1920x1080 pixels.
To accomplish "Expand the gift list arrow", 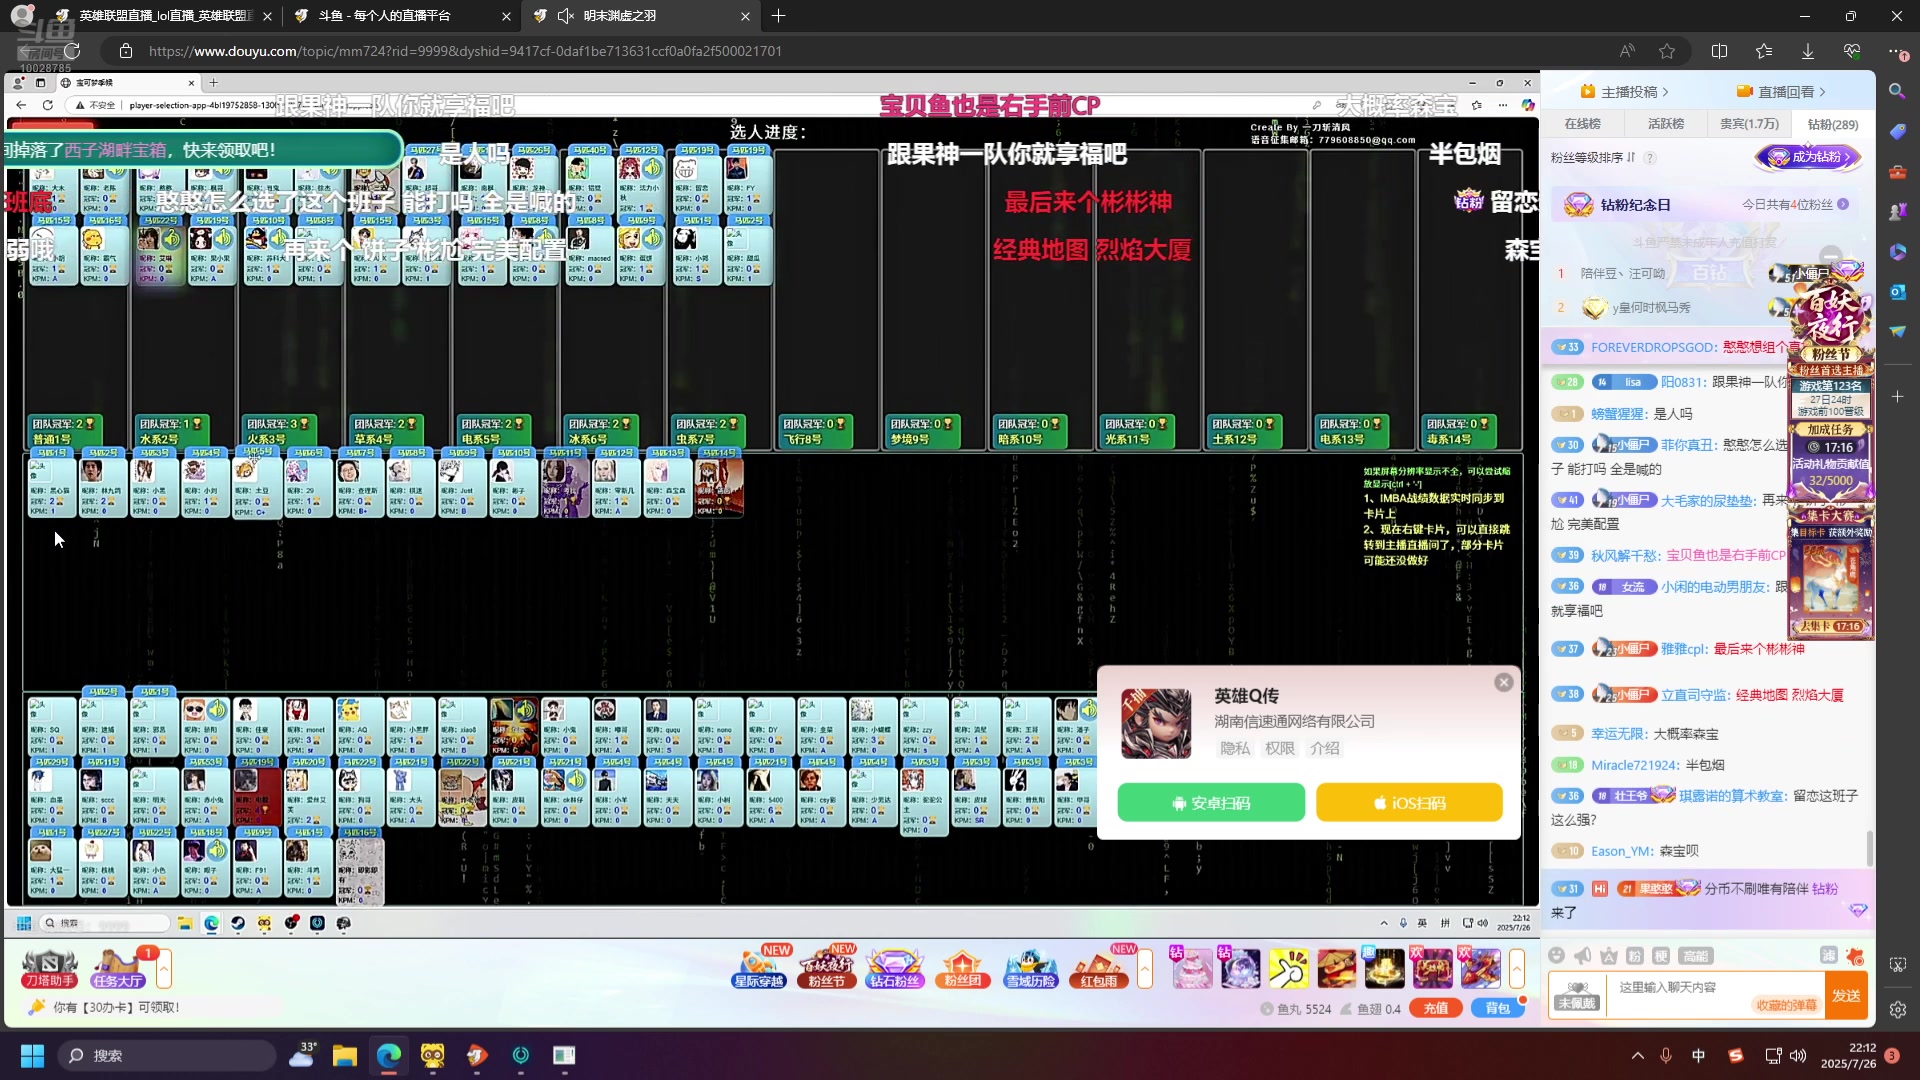I will pyautogui.click(x=1517, y=969).
